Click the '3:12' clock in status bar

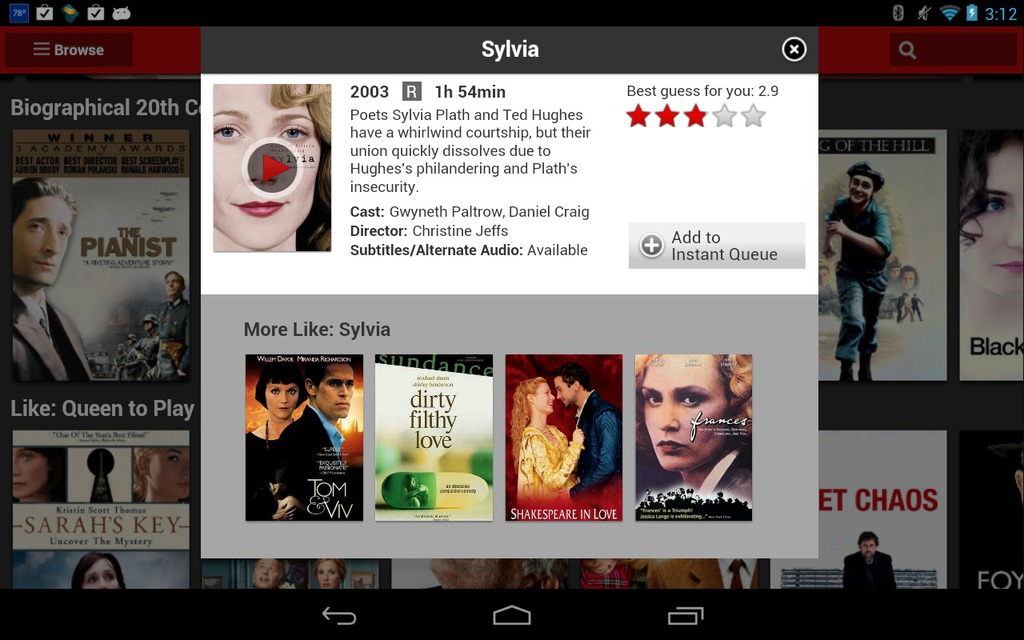[1000, 13]
